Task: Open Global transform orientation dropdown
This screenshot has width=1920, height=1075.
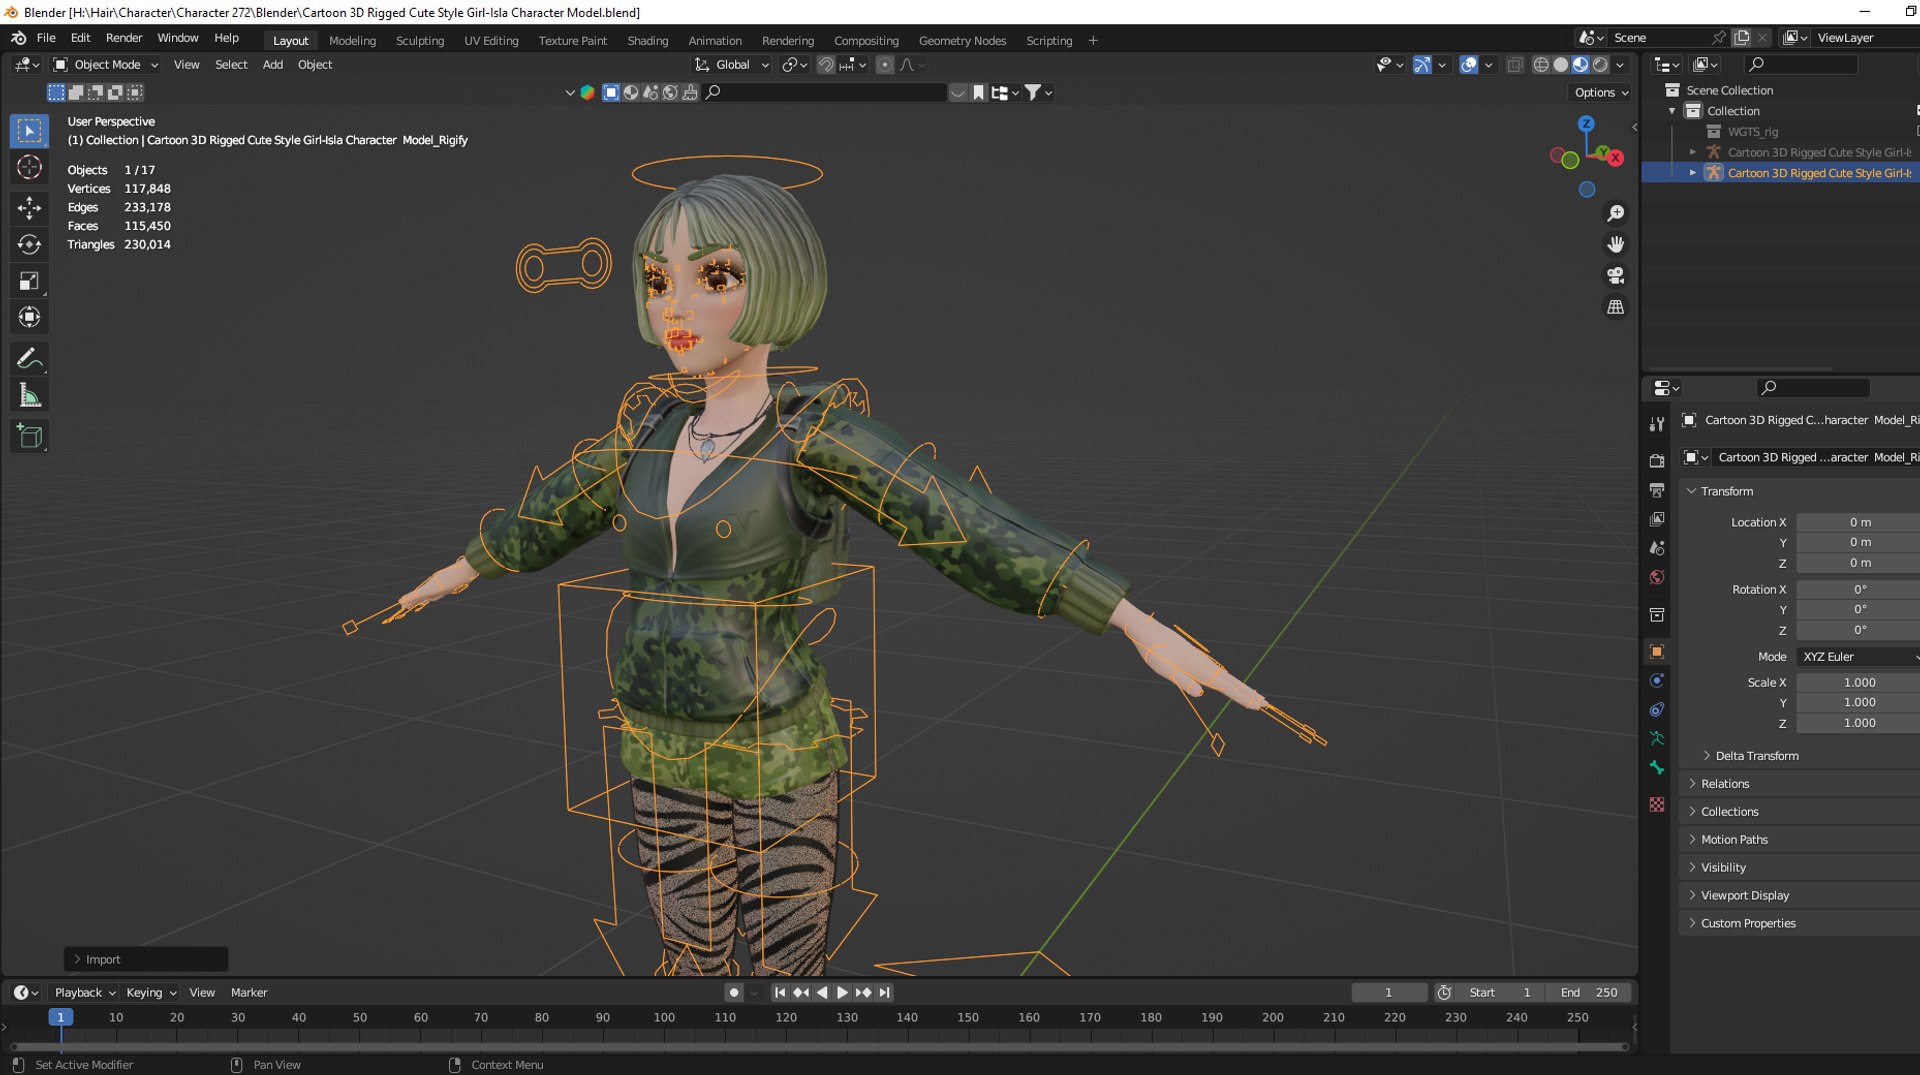Action: [732, 65]
